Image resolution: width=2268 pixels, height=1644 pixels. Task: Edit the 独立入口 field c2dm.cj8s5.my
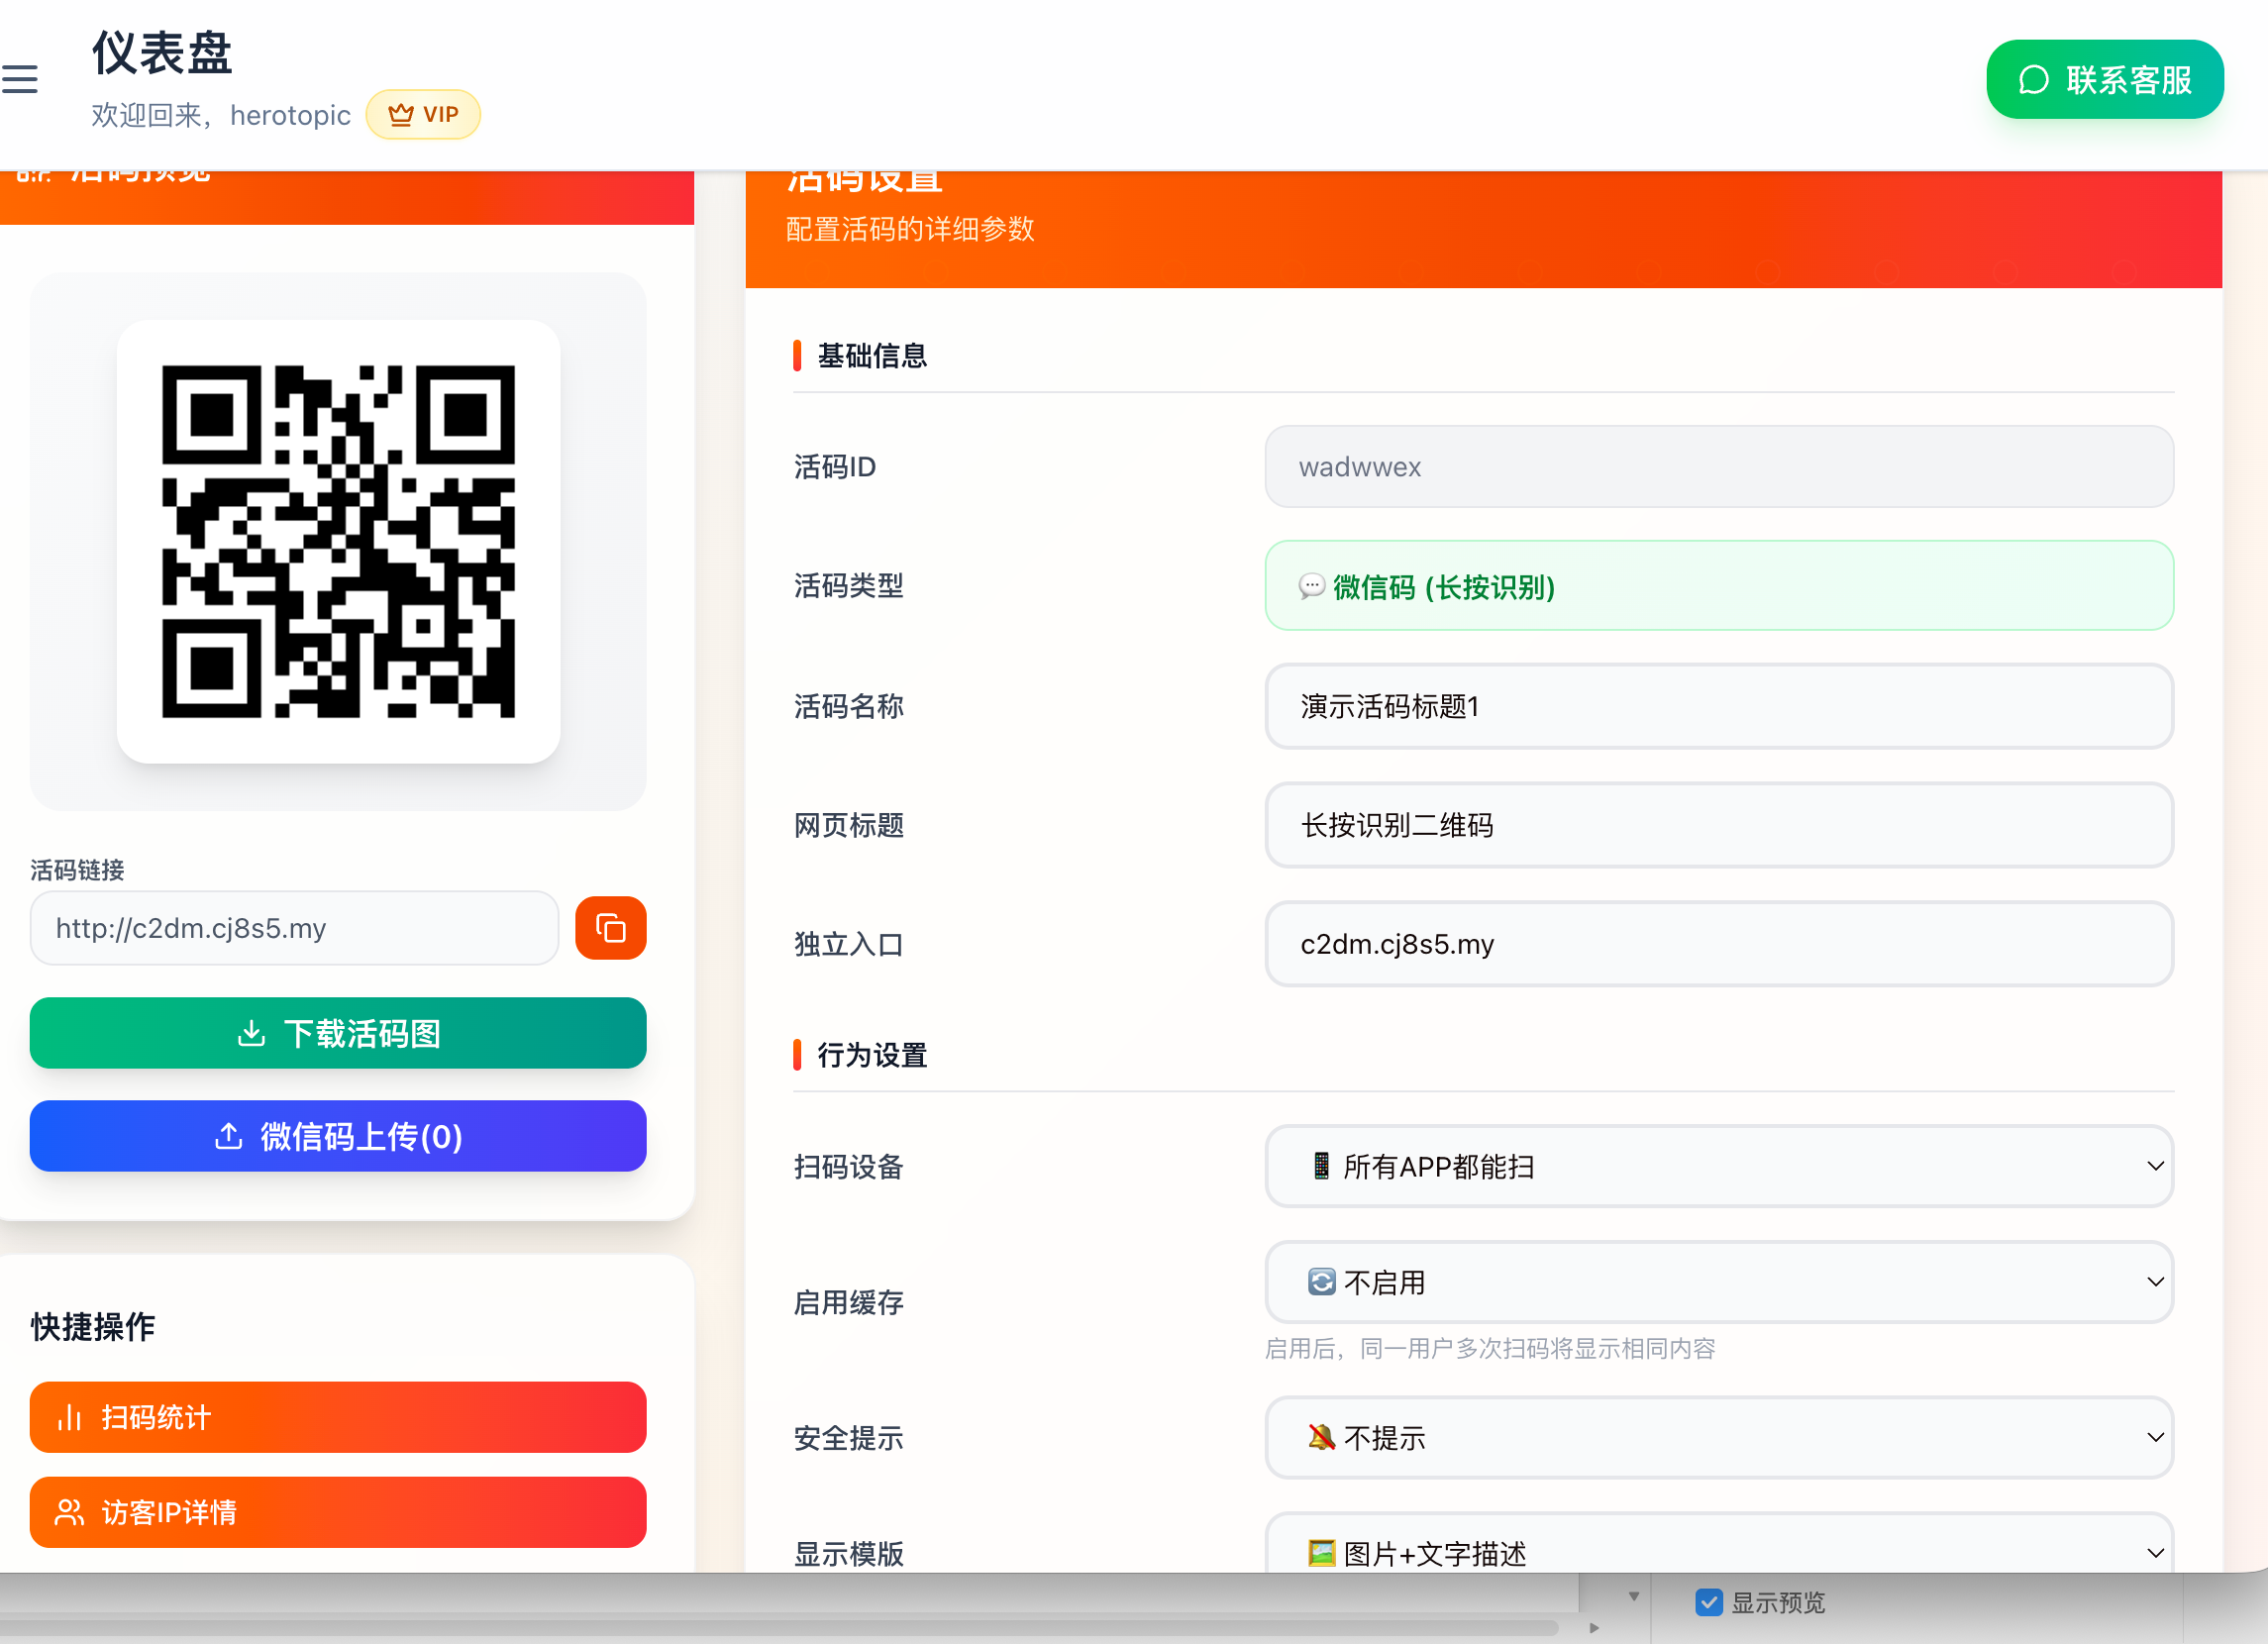[x=1719, y=944]
